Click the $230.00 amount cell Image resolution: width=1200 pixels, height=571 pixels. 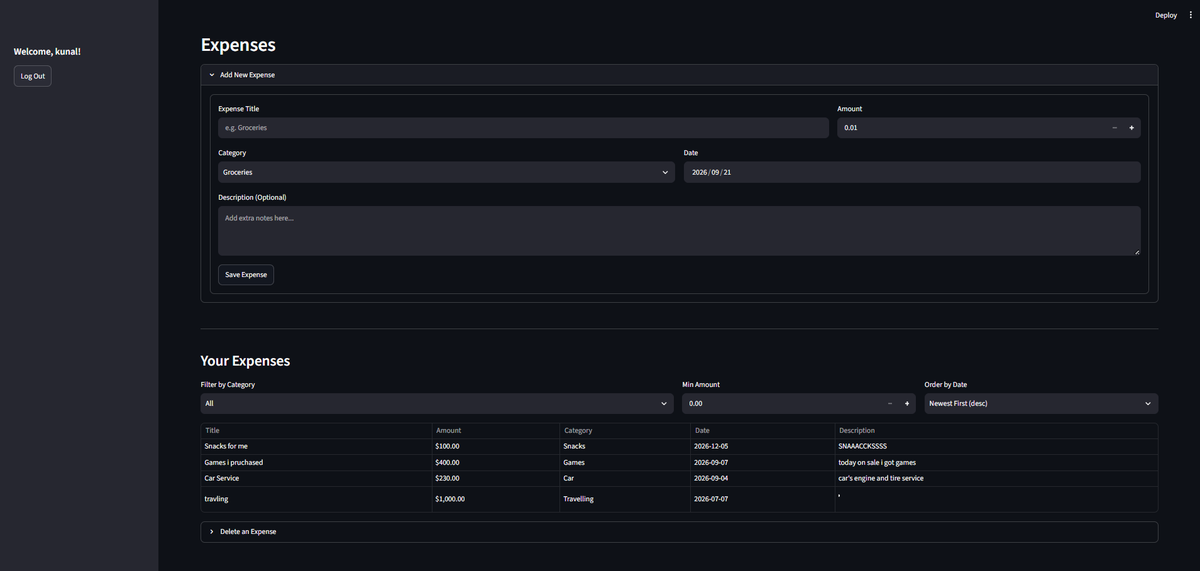(x=495, y=478)
